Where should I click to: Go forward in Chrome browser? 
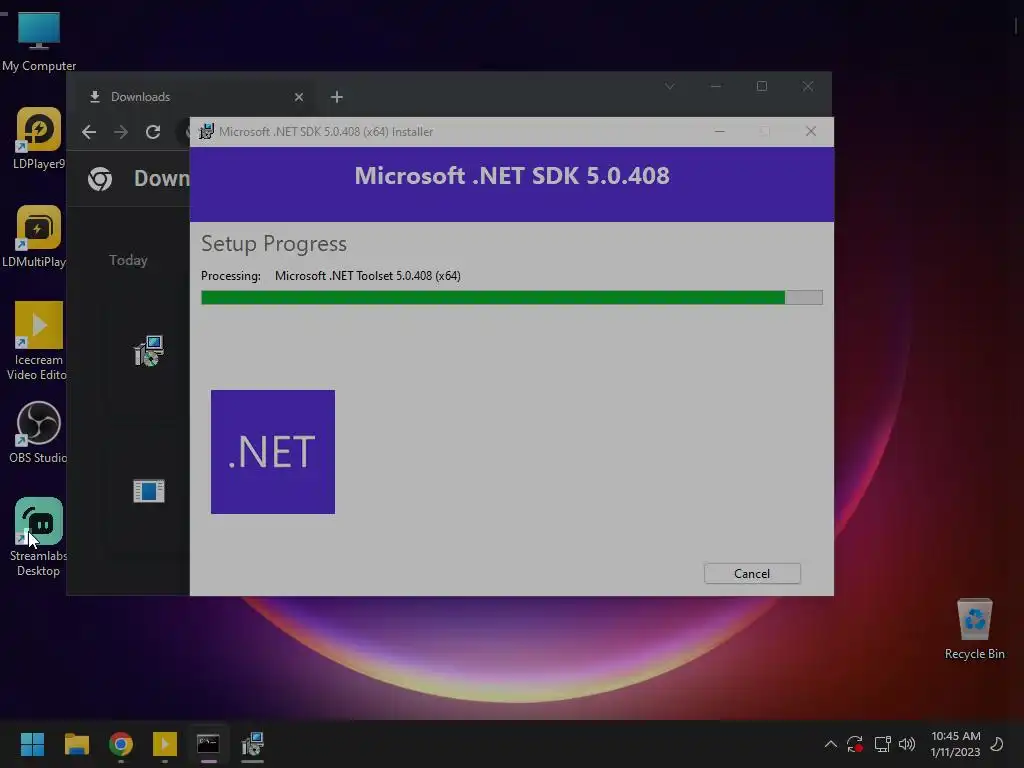tap(121, 132)
